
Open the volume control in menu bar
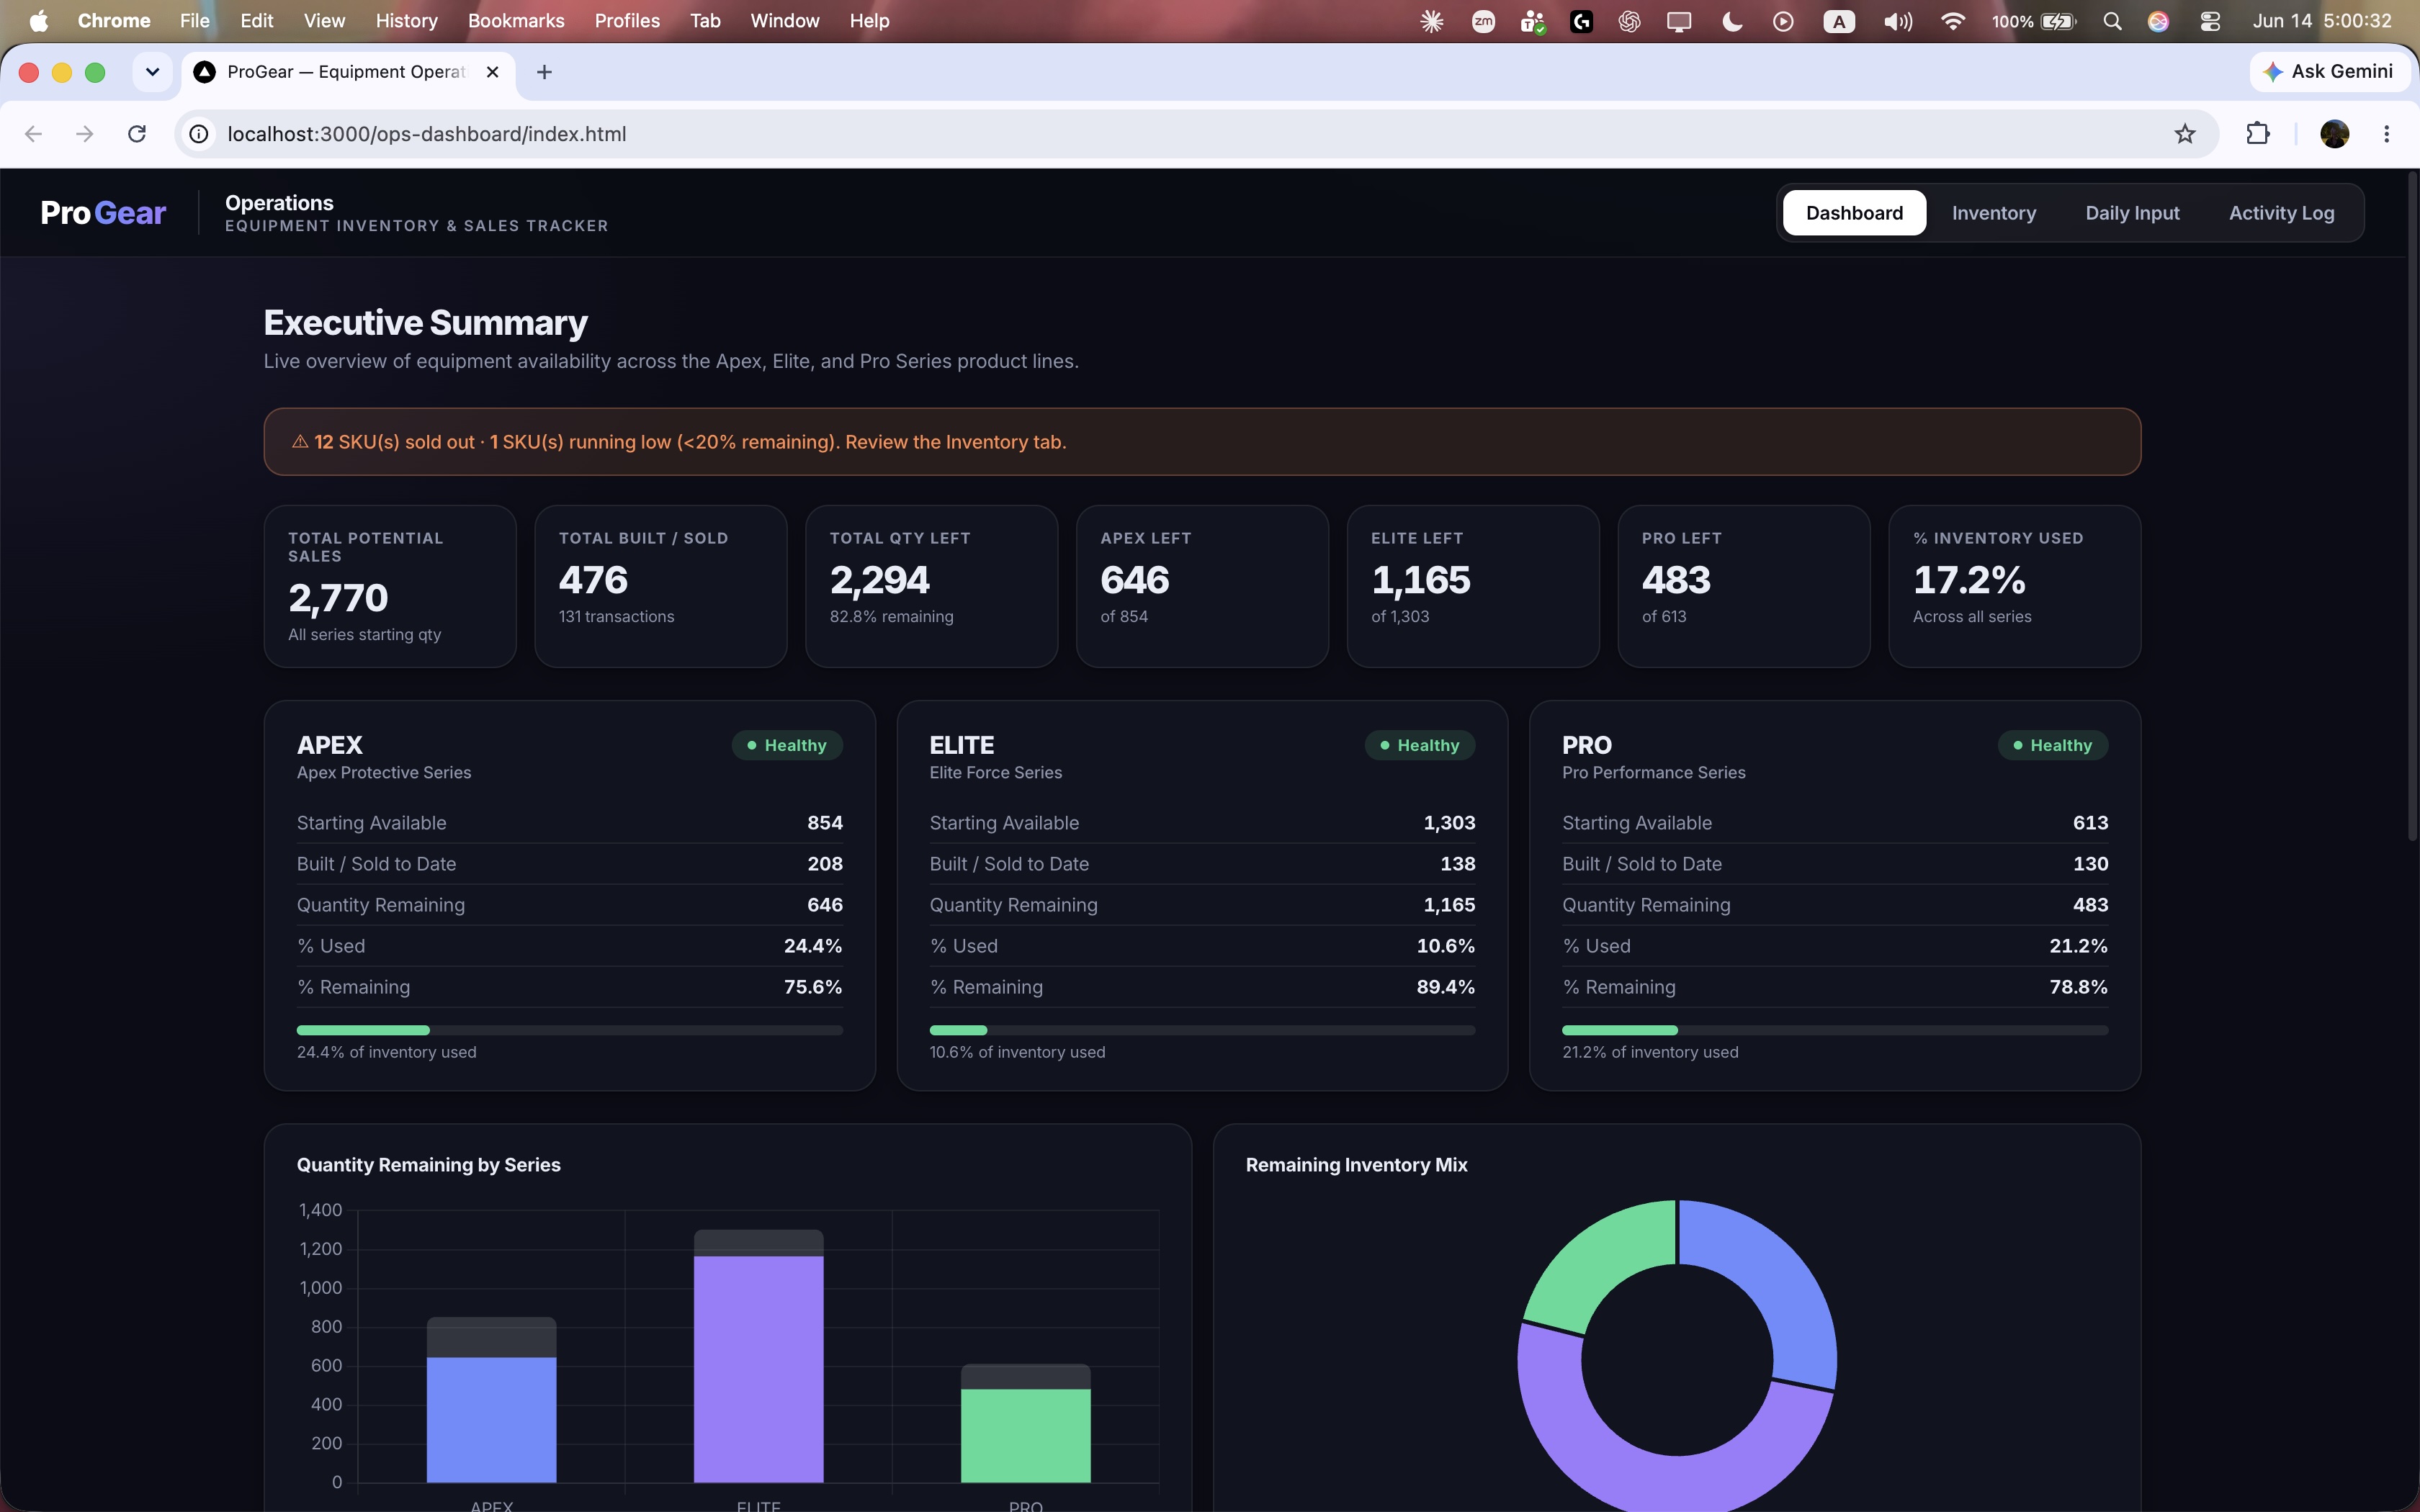pos(1897,21)
